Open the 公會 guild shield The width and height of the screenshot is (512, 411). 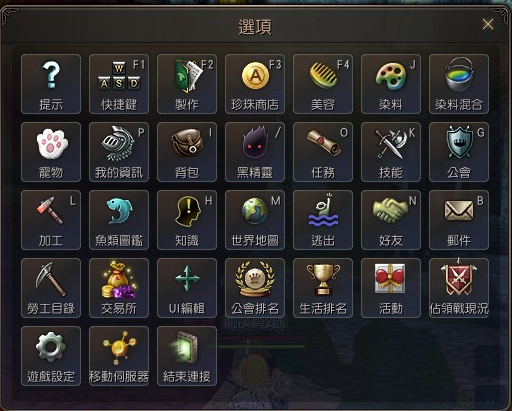(459, 152)
